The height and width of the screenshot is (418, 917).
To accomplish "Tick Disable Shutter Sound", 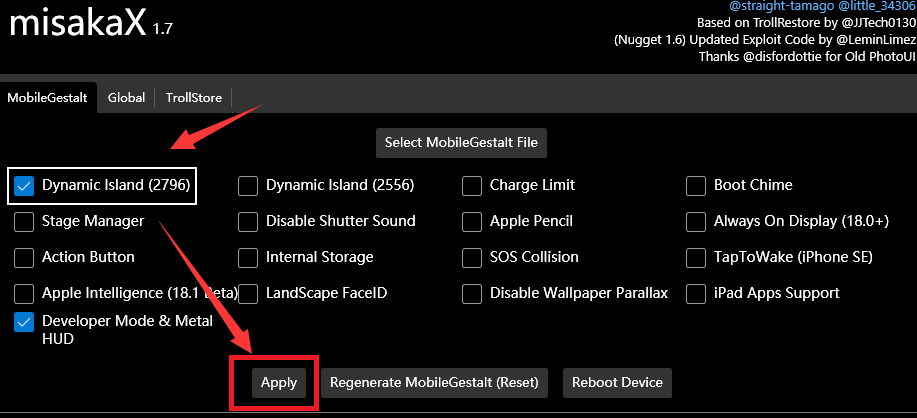I will pos(249,221).
